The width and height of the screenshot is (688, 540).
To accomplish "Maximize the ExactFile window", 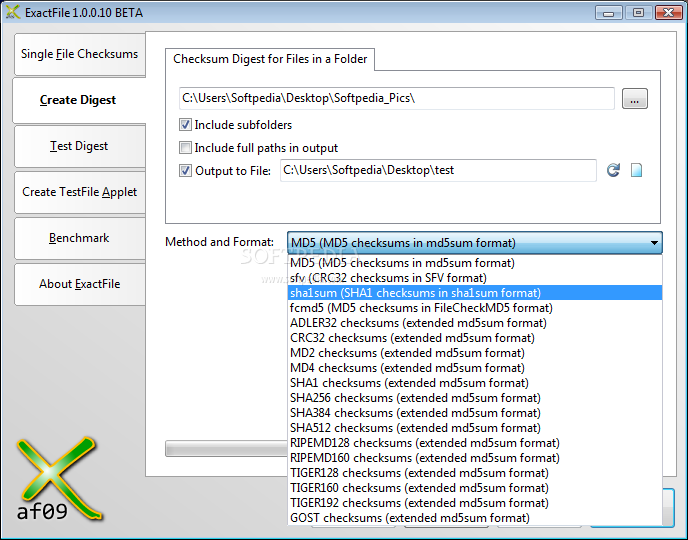I will [638, 12].
